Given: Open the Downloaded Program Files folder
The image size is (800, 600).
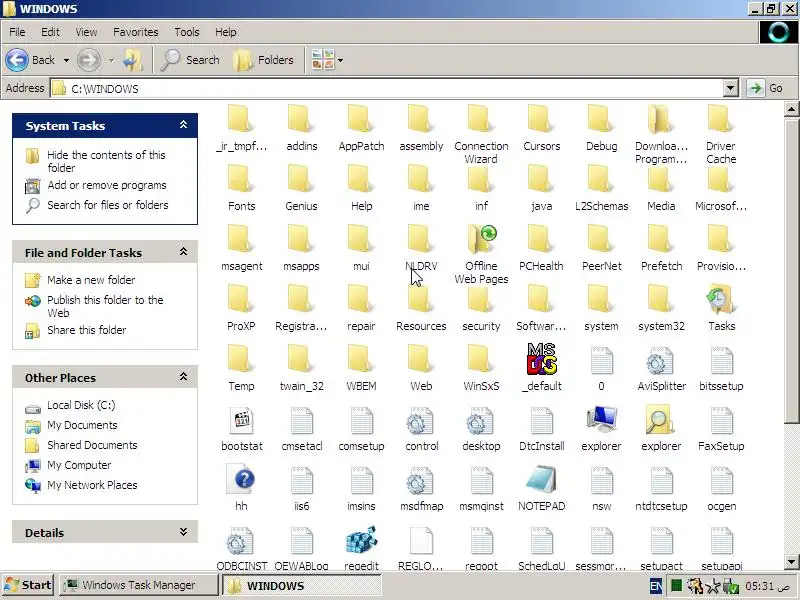Looking at the screenshot, I should pyautogui.click(x=661, y=120).
